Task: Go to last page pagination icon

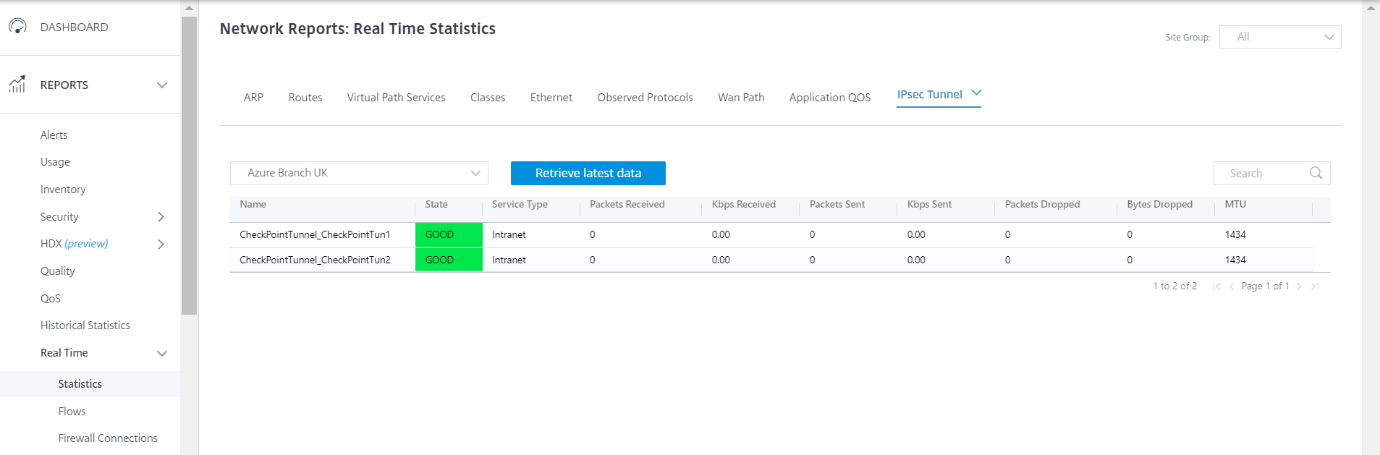Action: pyautogui.click(x=1315, y=286)
